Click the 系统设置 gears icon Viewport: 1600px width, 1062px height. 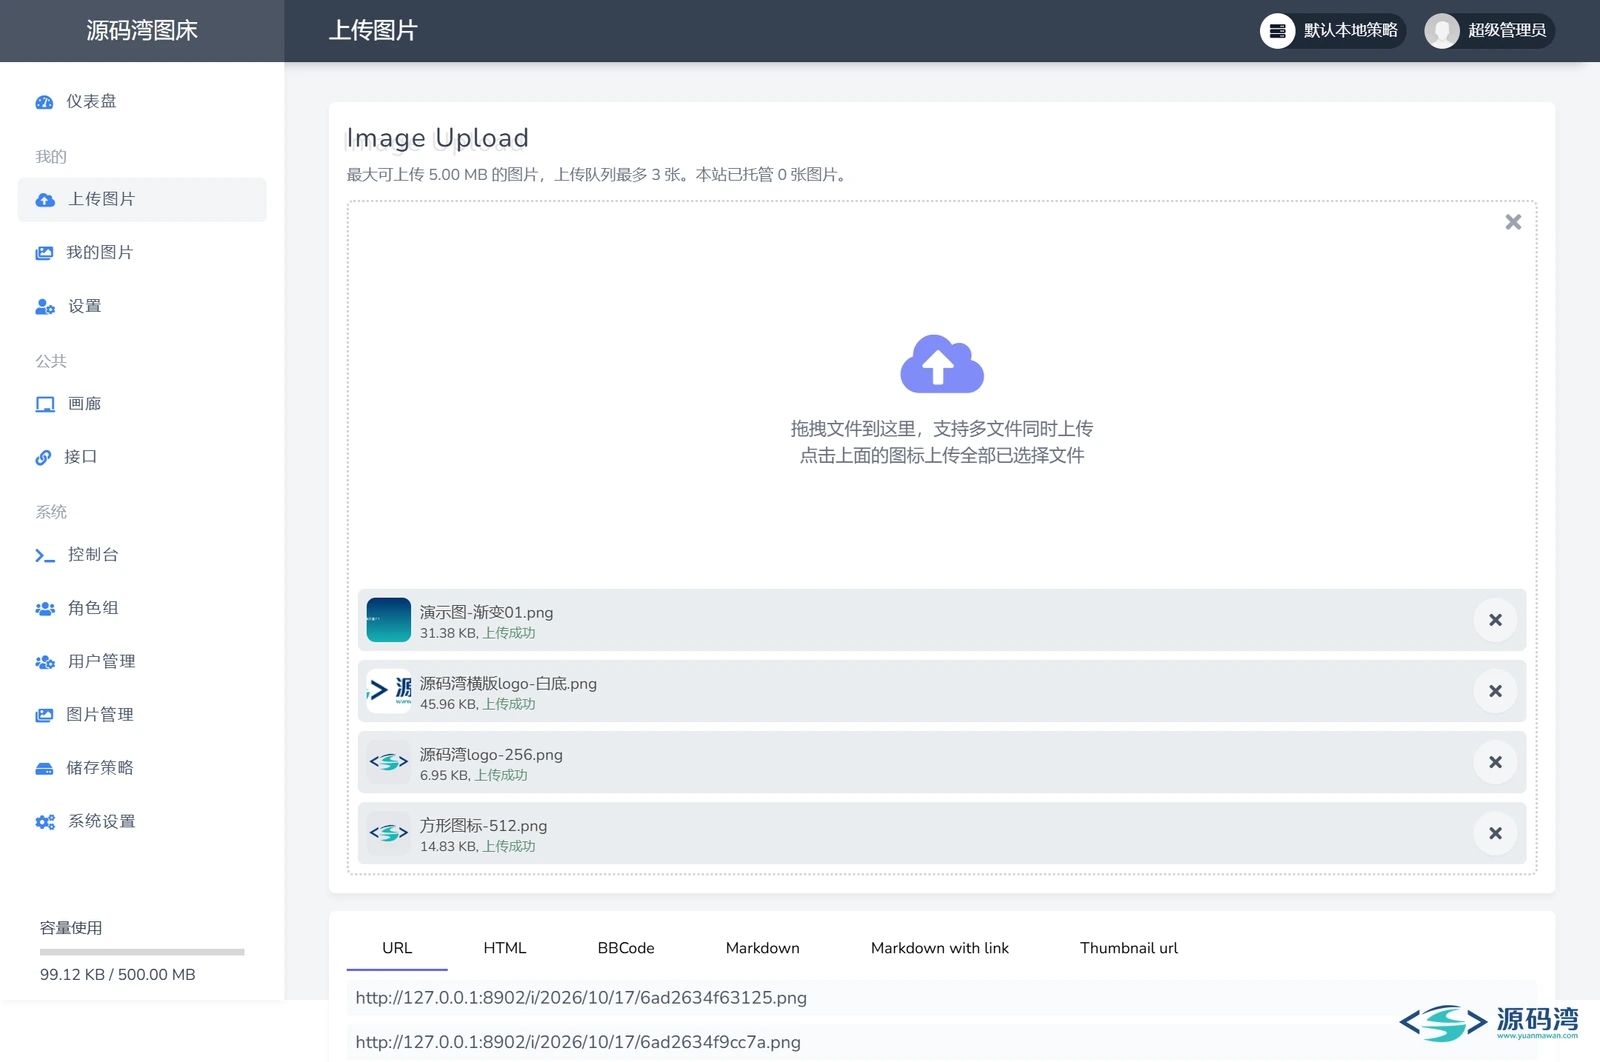45,822
